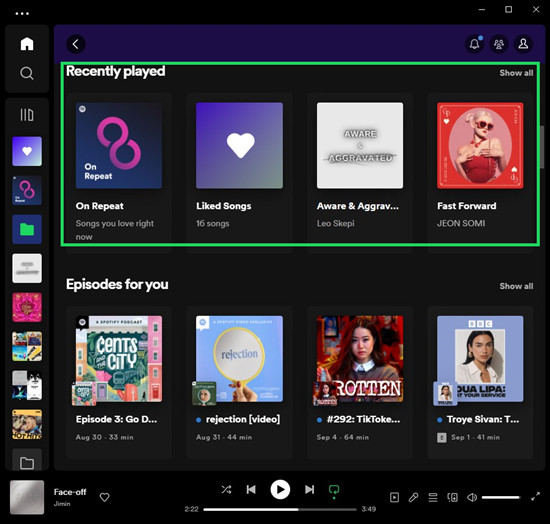The image size is (550, 524).
Task: Open the Hot Hits playlist in the sidebar
Action: click(27, 424)
